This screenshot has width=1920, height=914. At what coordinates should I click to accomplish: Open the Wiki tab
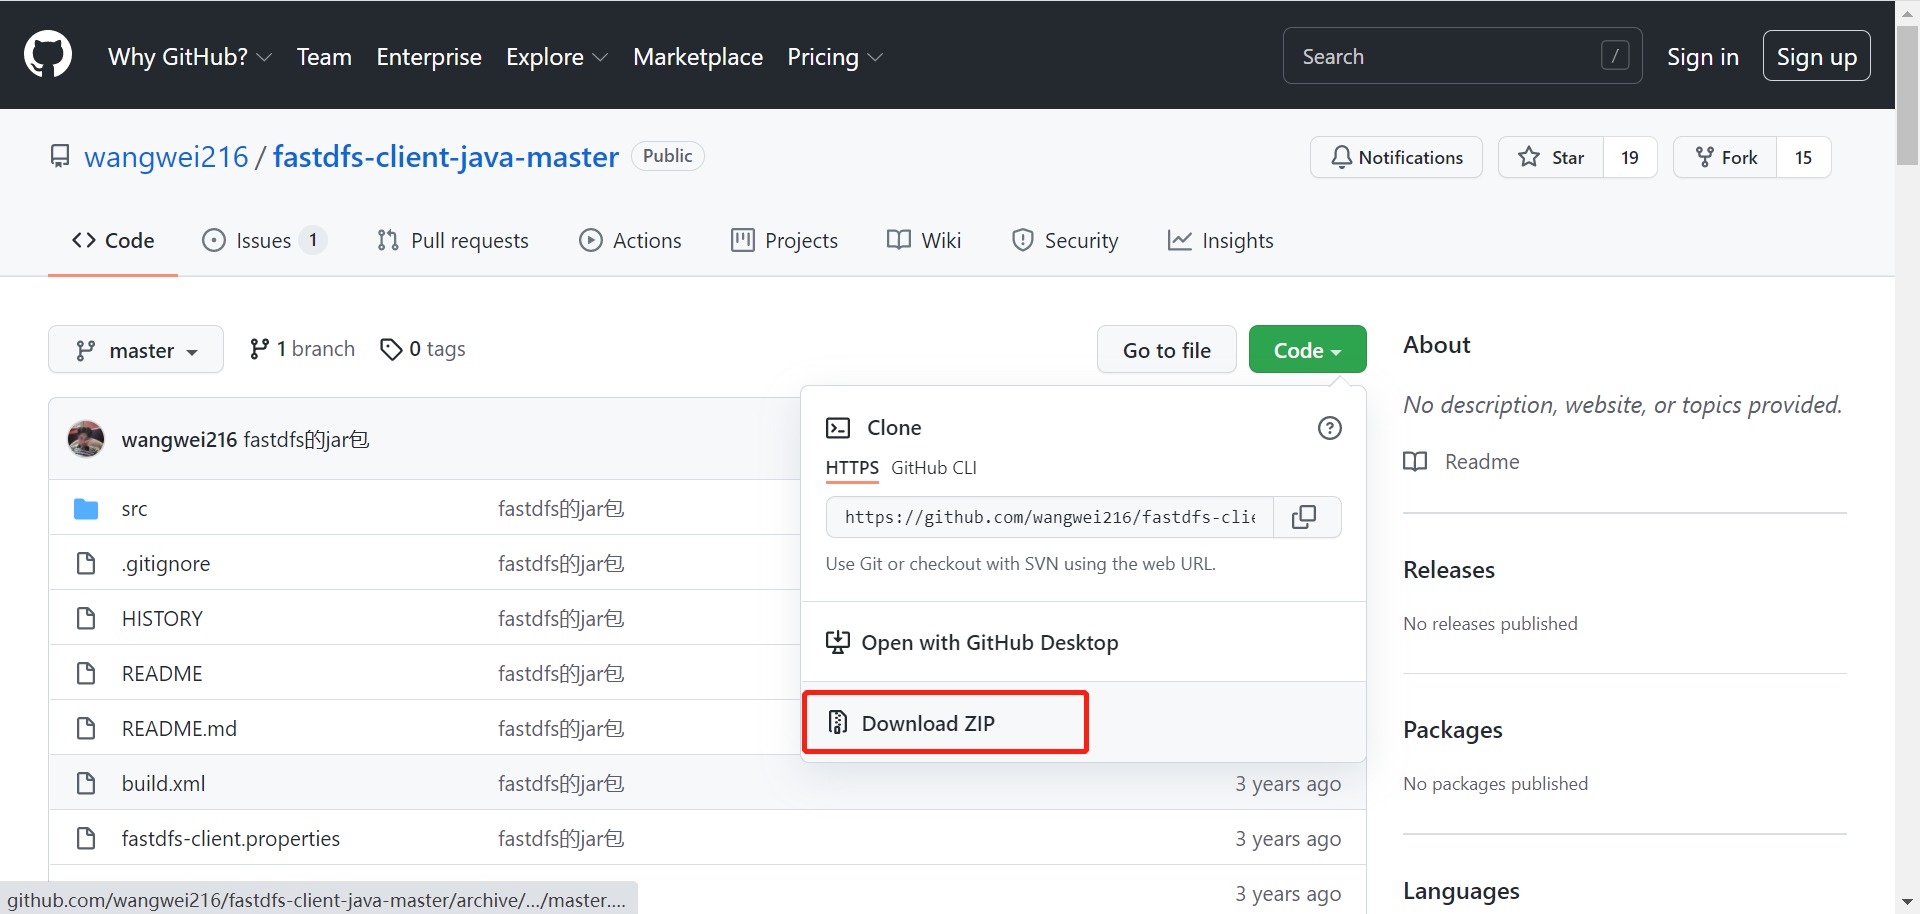pos(924,241)
